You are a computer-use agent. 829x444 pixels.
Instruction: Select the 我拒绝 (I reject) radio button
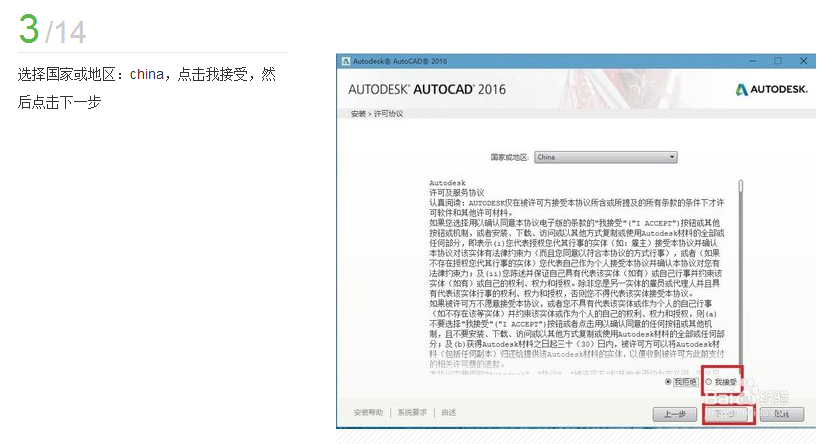click(x=668, y=382)
